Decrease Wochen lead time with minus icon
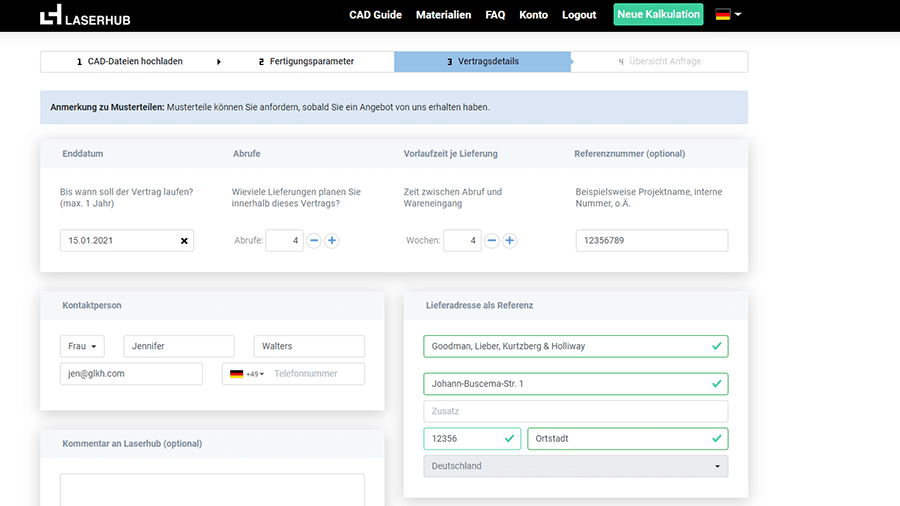The image size is (900, 506). (x=491, y=240)
